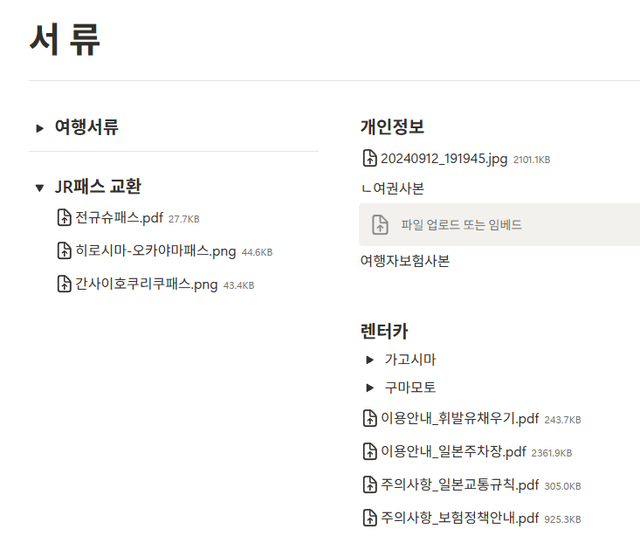Click the upload icon in the embed block
This screenshot has width=640, height=555.
(380, 225)
